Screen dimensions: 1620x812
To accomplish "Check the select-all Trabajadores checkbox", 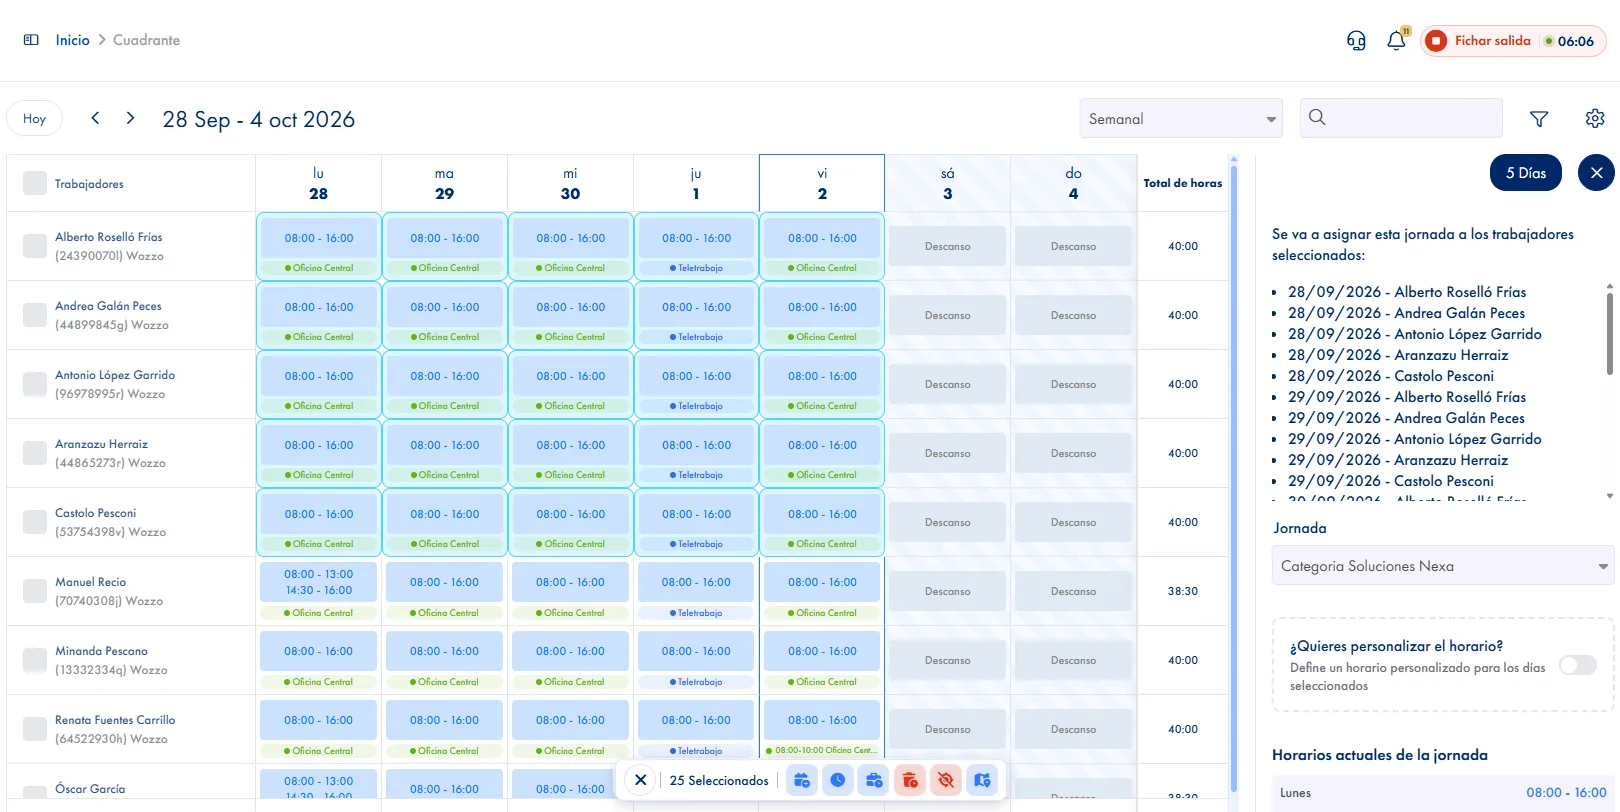I will pyautogui.click(x=35, y=183).
